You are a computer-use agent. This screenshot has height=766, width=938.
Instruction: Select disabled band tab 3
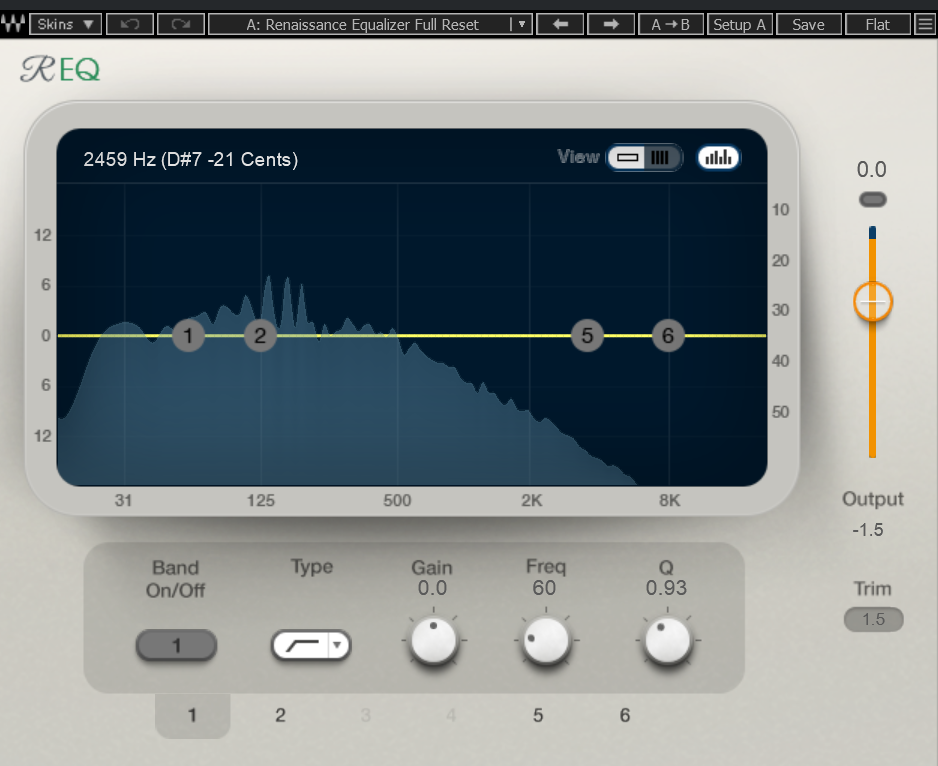pyautogui.click(x=366, y=715)
